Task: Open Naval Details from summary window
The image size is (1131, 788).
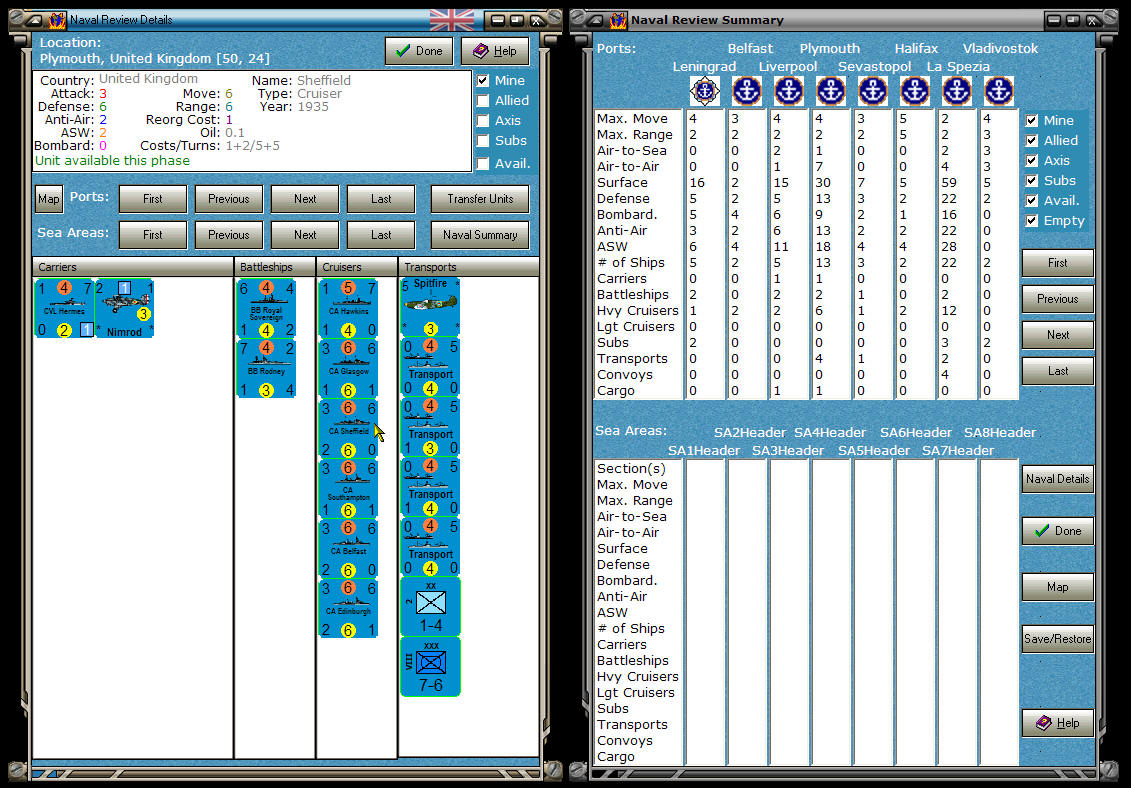Action: (1057, 479)
